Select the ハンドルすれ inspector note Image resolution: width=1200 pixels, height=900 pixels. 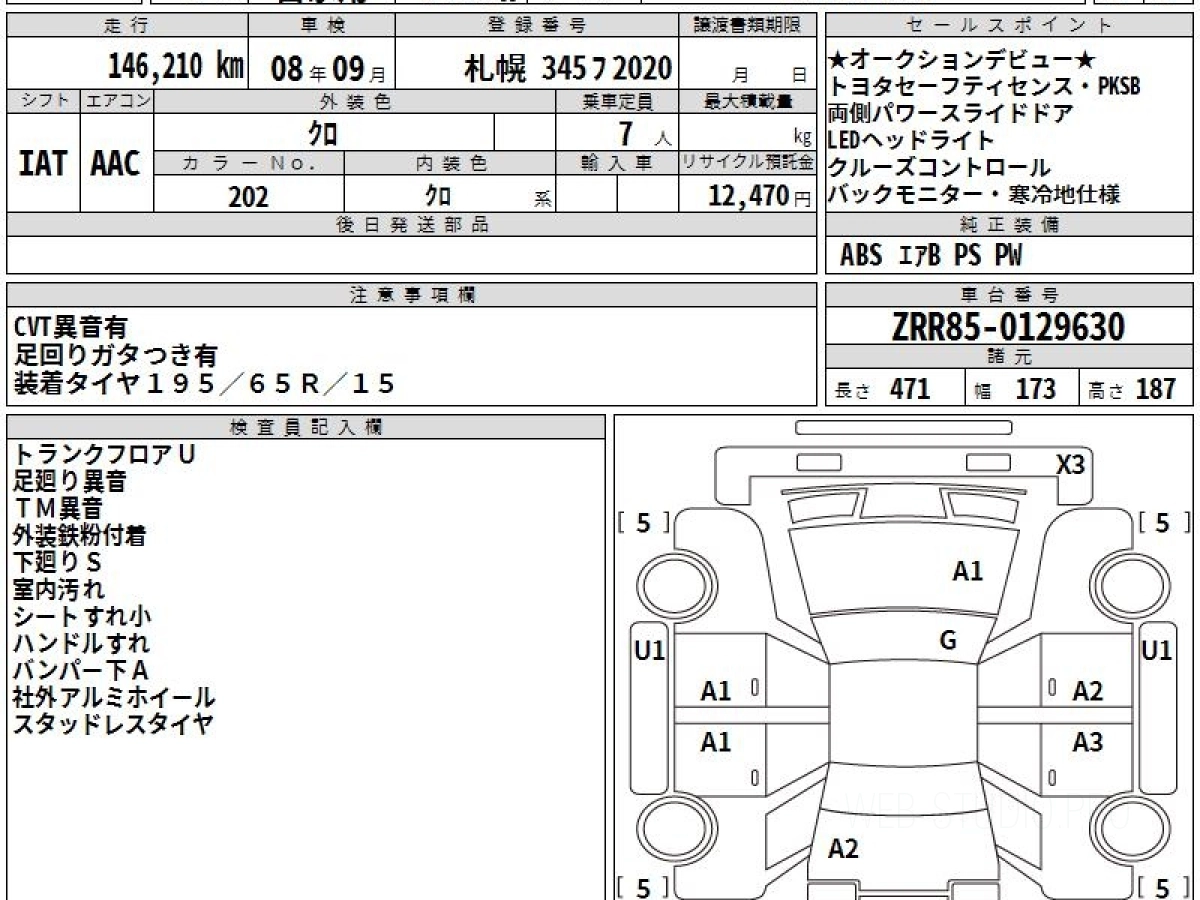point(81,643)
